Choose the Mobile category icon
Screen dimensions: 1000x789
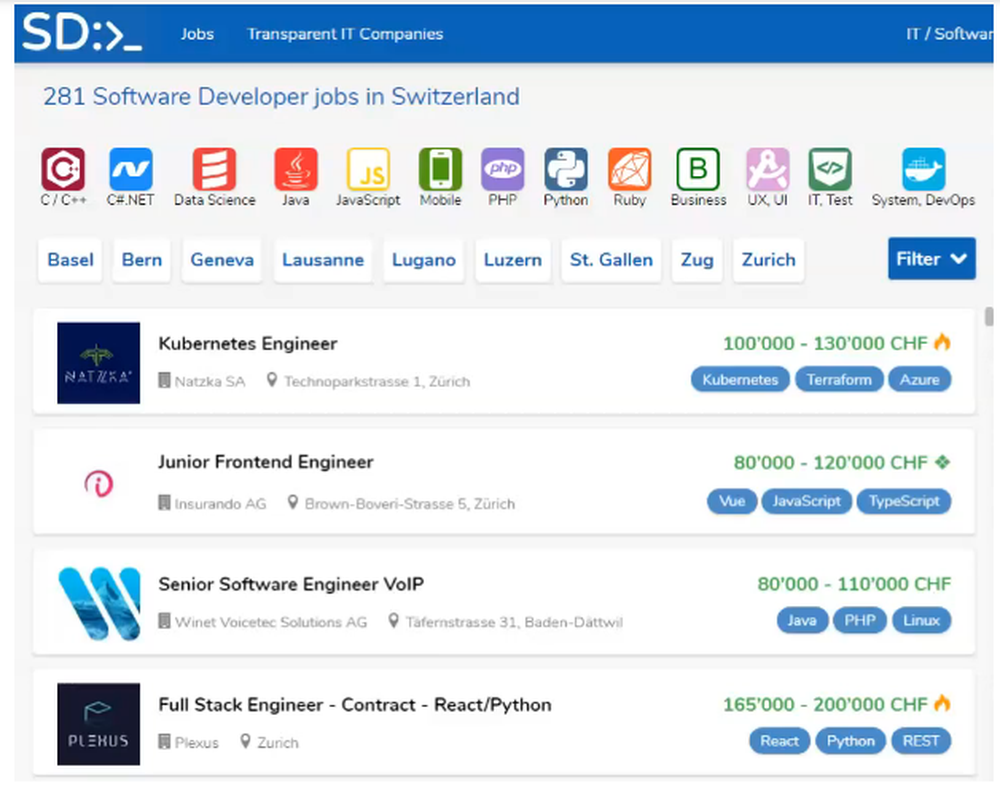tap(440, 169)
